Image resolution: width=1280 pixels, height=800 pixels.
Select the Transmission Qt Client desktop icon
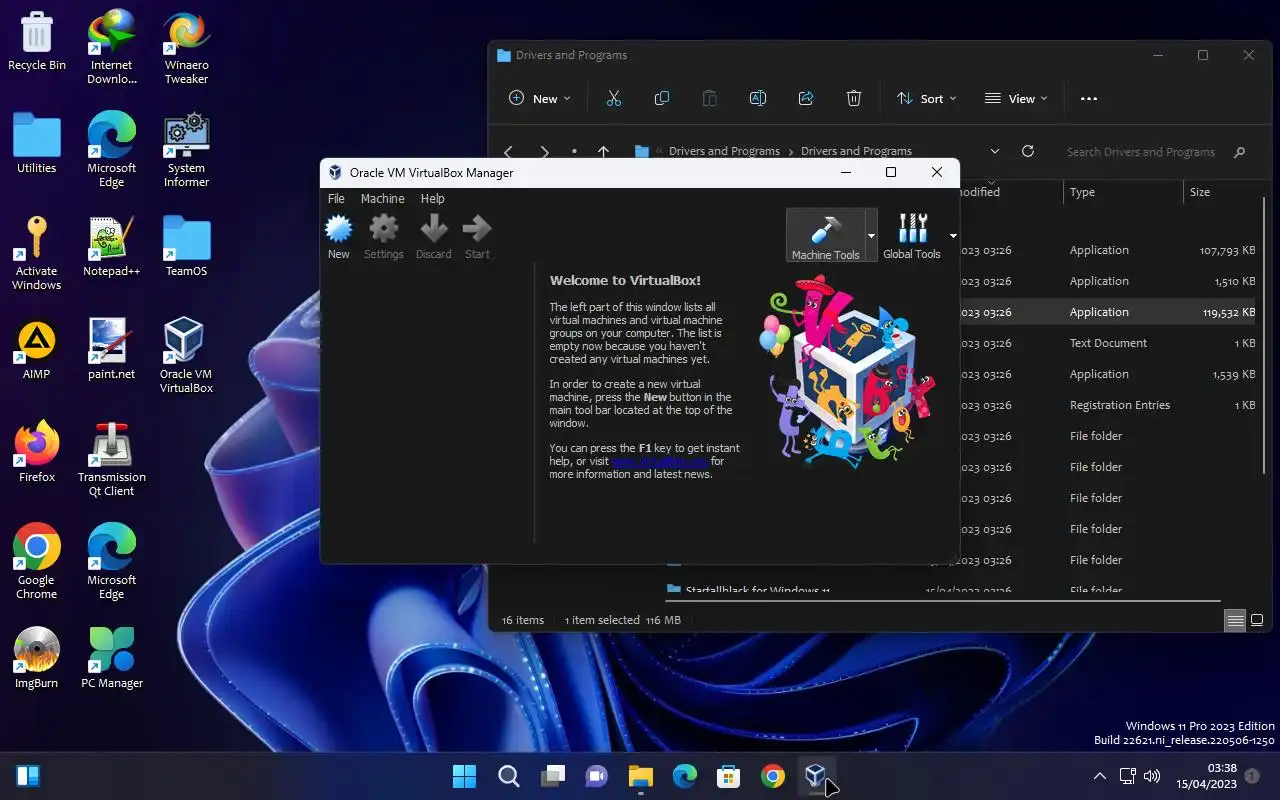point(111,460)
